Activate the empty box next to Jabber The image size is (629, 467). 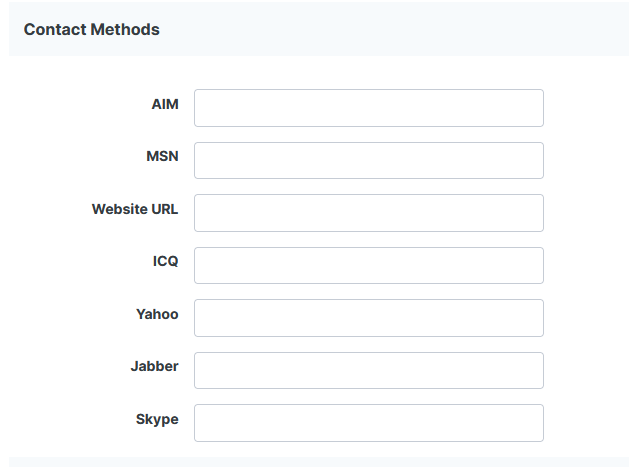click(x=368, y=370)
